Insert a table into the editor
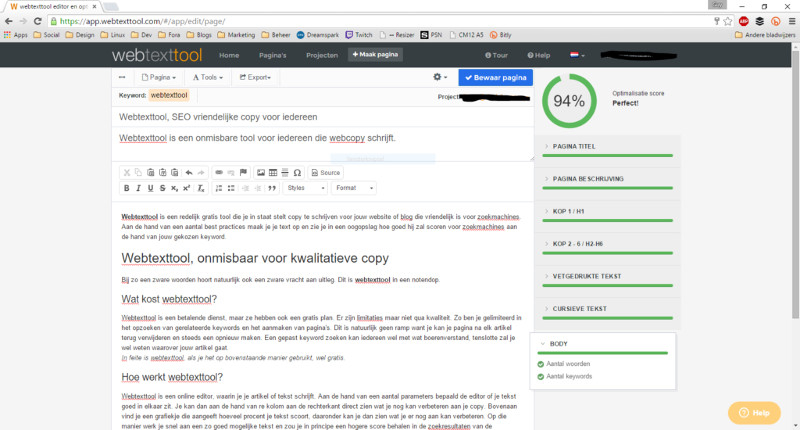The height and width of the screenshot is (430, 800). (x=273, y=172)
